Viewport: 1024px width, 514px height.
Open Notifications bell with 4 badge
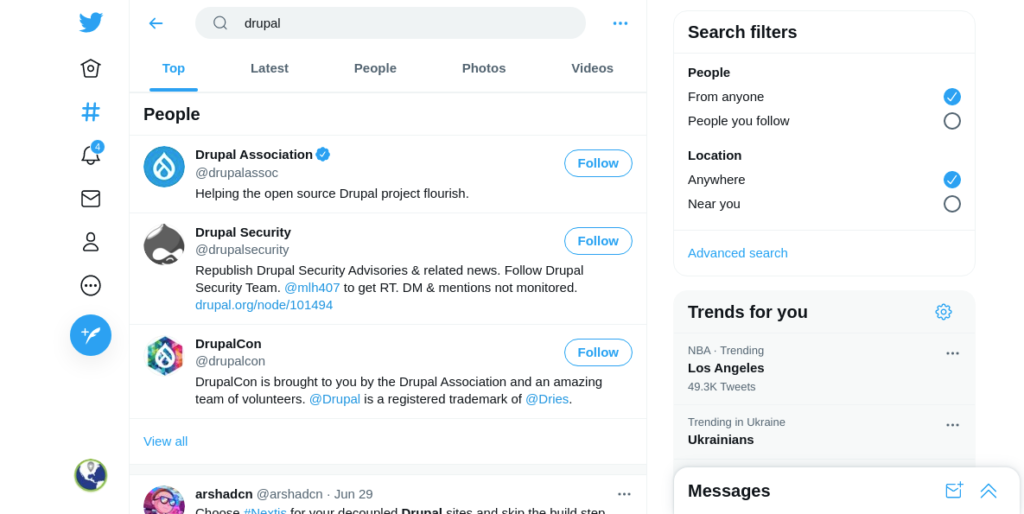click(91, 155)
